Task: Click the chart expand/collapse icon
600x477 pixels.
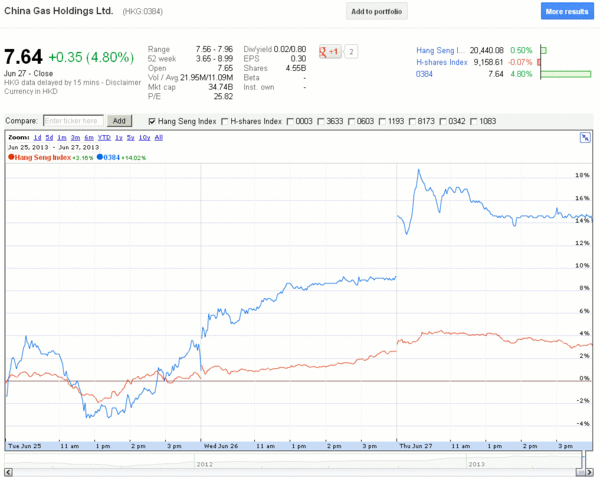Action: click(585, 138)
